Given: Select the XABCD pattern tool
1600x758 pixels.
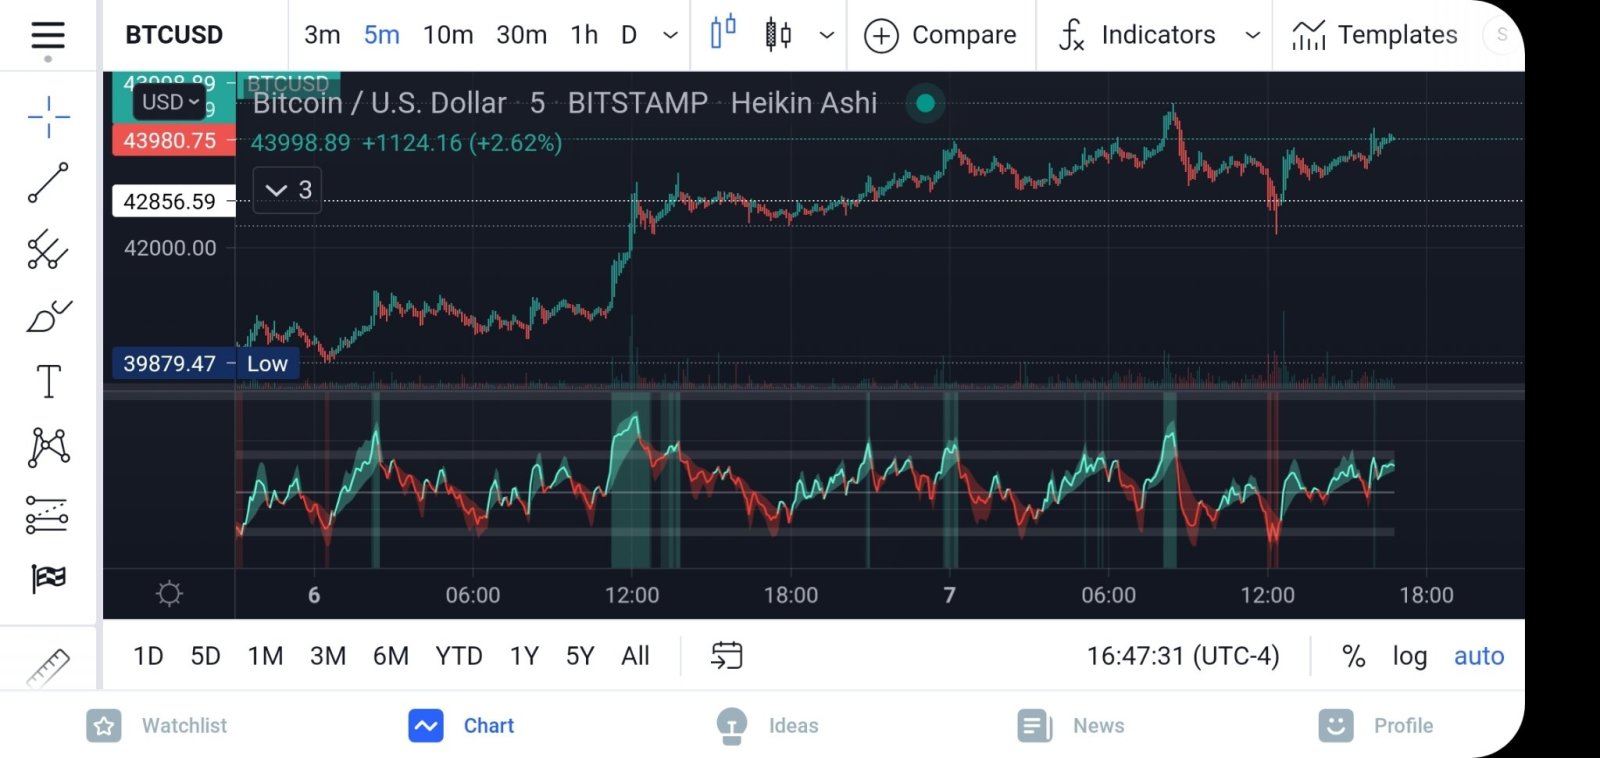Looking at the screenshot, I should 48,447.
